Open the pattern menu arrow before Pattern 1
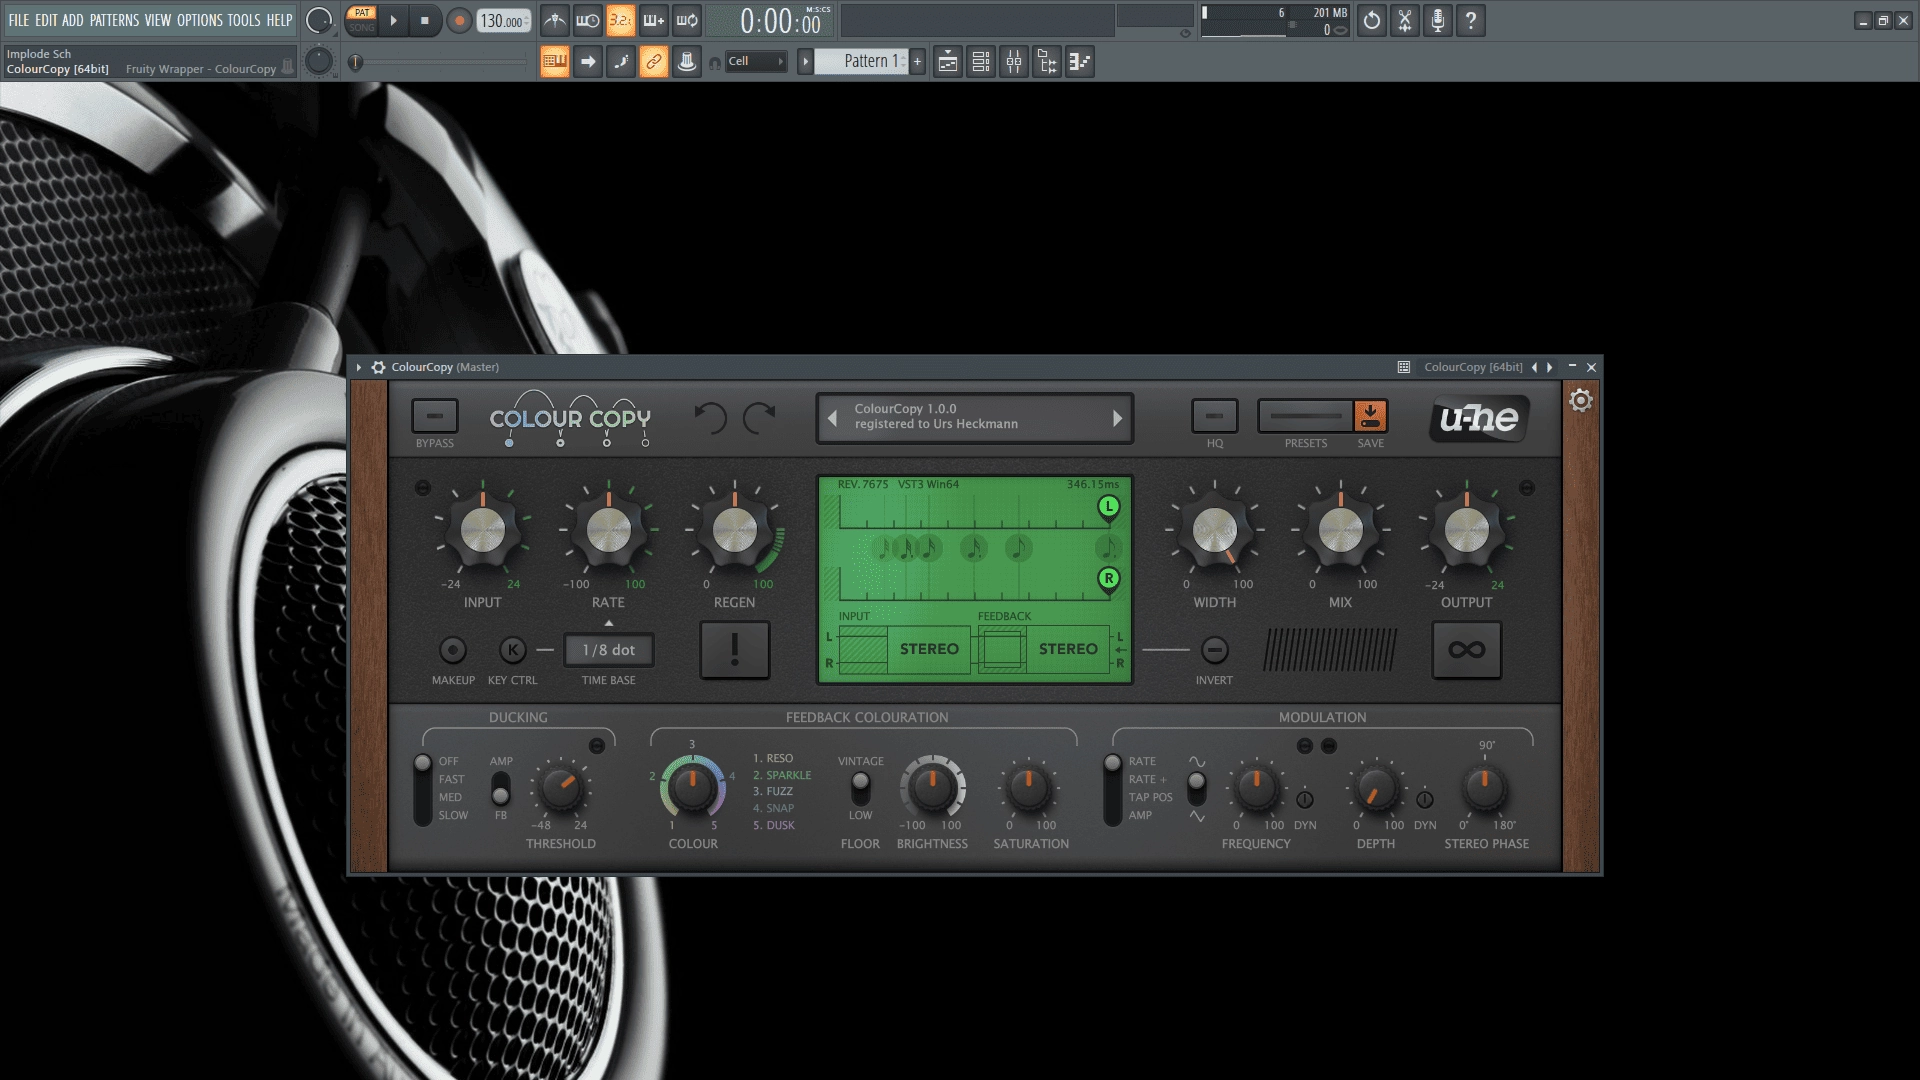This screenshot has height=1080, width=1920. coord(805,62)
